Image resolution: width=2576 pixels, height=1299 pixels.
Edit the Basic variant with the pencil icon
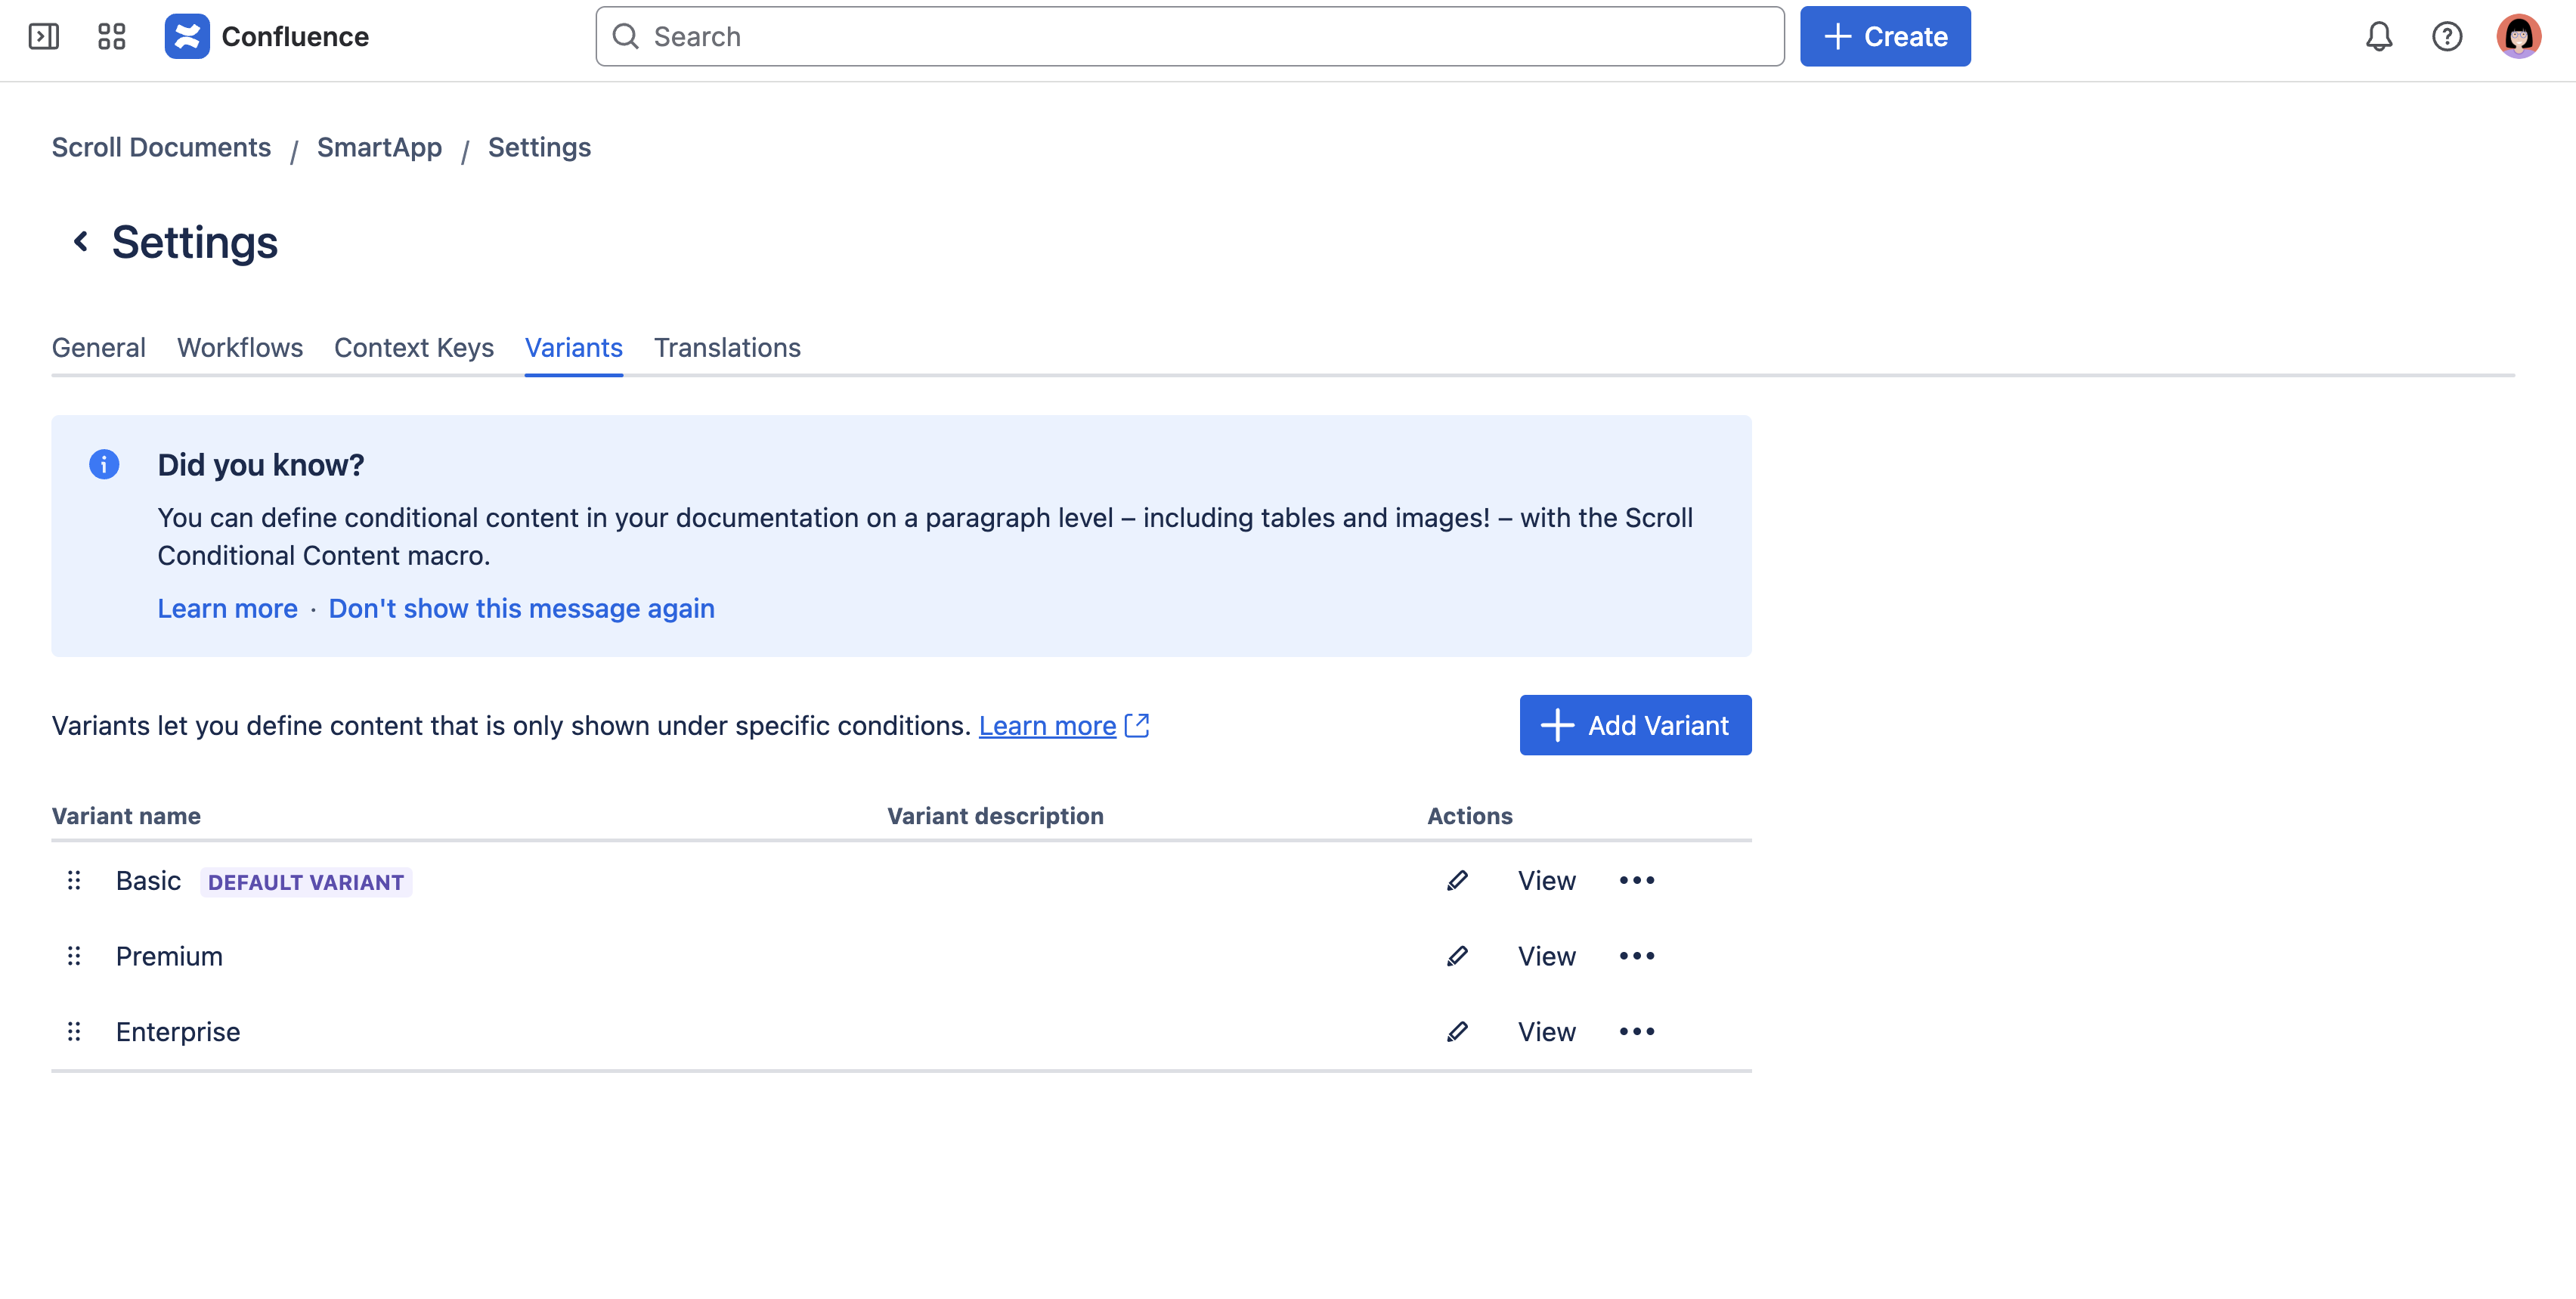point(1458,881)
